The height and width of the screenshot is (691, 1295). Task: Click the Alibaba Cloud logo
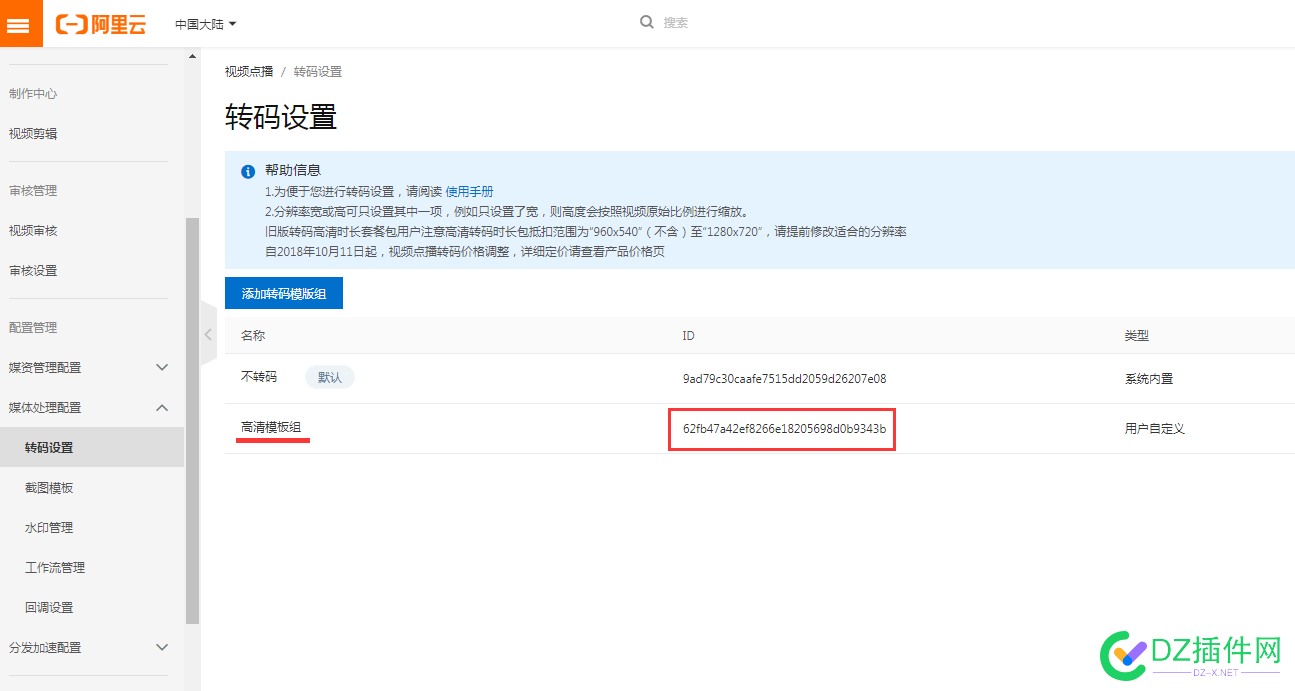(101, 24)
